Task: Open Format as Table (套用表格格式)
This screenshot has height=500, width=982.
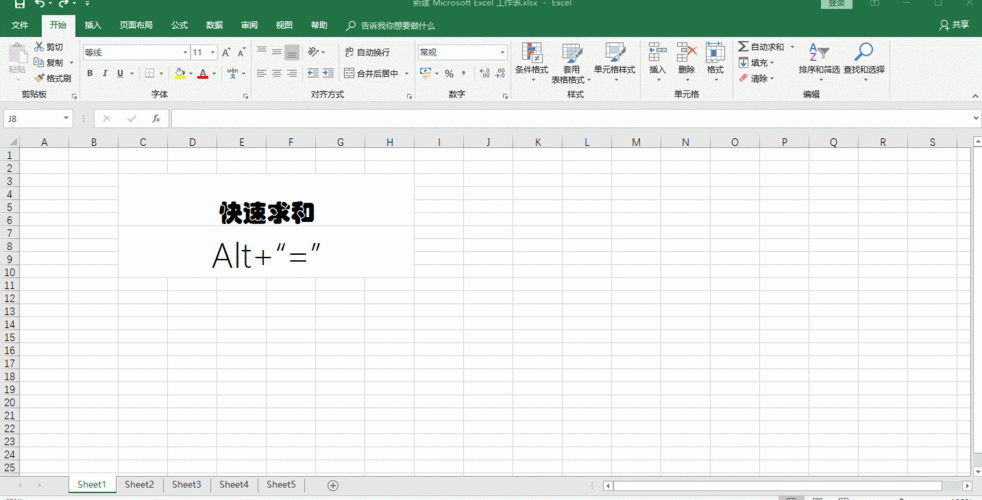Action: pyautogui.click(x=571, y=63)
